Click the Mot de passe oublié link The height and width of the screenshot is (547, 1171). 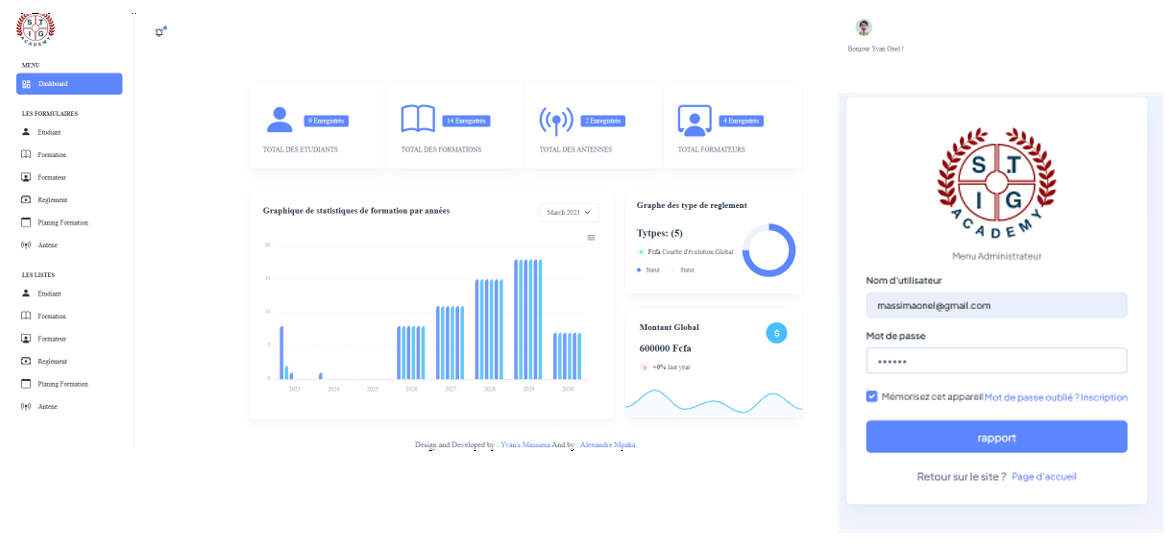coord(1031,397)
